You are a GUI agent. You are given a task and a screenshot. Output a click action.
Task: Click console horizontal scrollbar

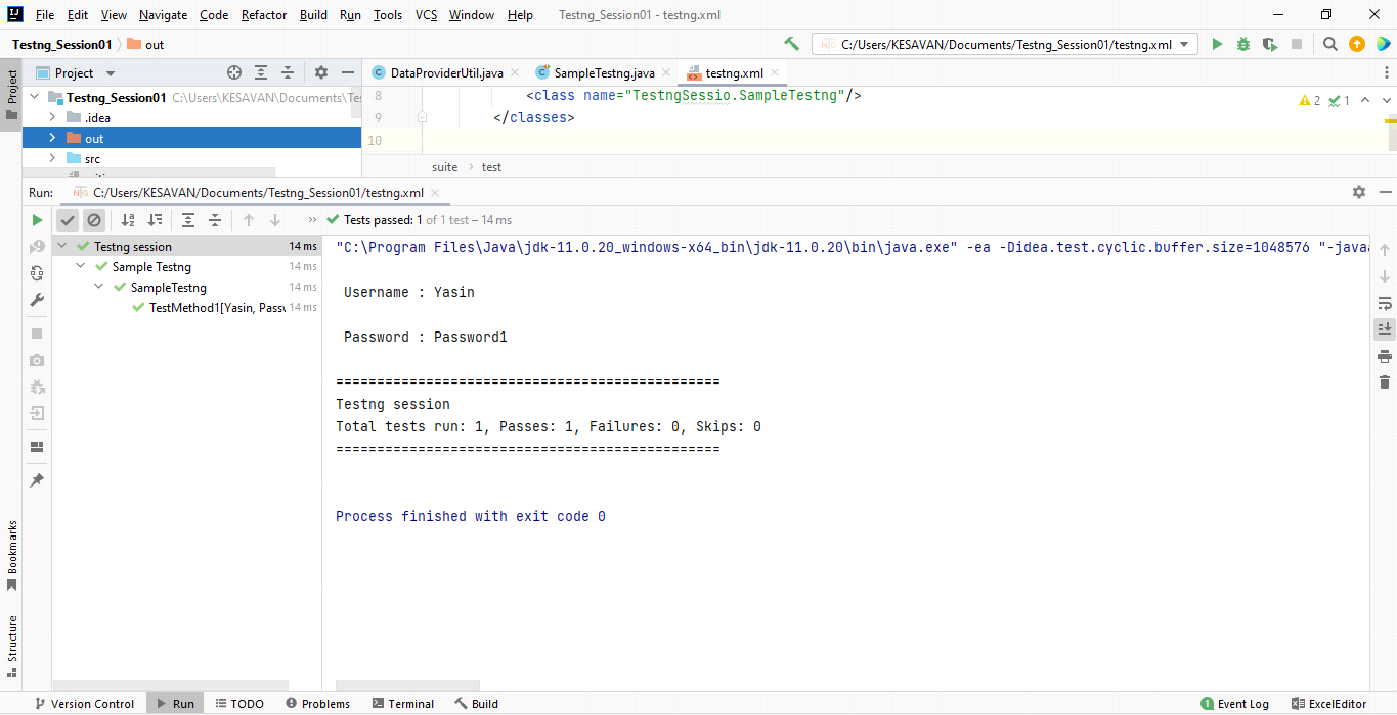click(408, 686)
